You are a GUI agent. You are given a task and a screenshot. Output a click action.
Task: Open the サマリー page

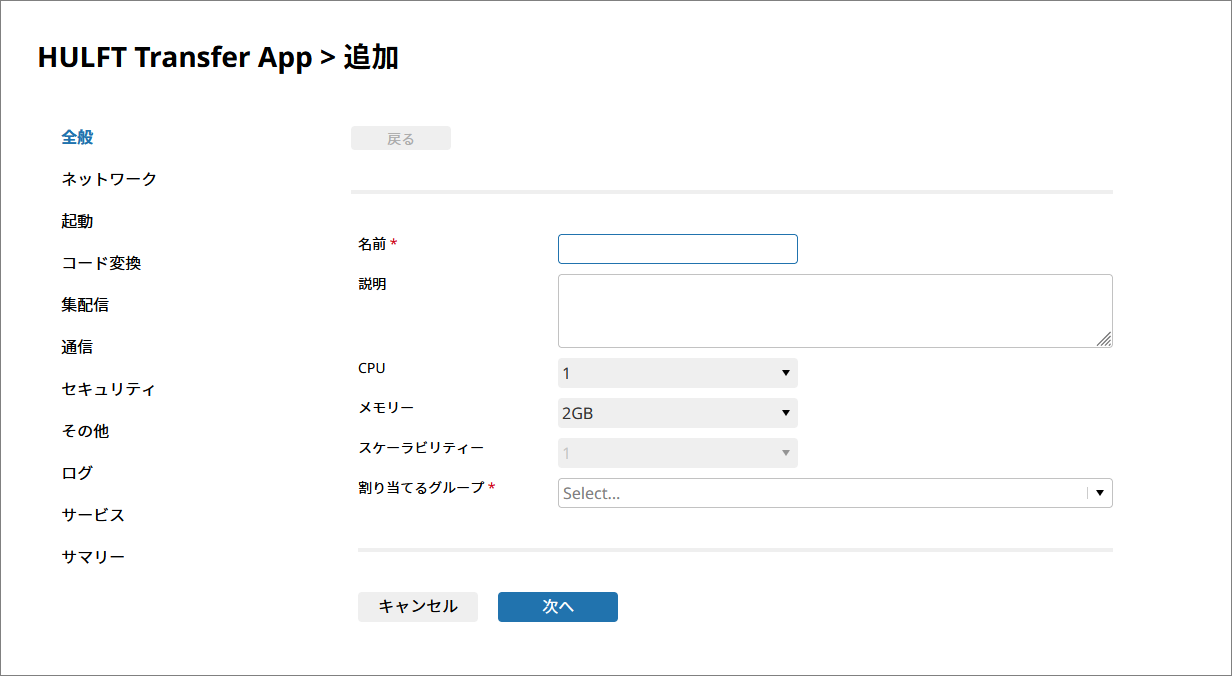pyautogui.click(x=93, y=557)
